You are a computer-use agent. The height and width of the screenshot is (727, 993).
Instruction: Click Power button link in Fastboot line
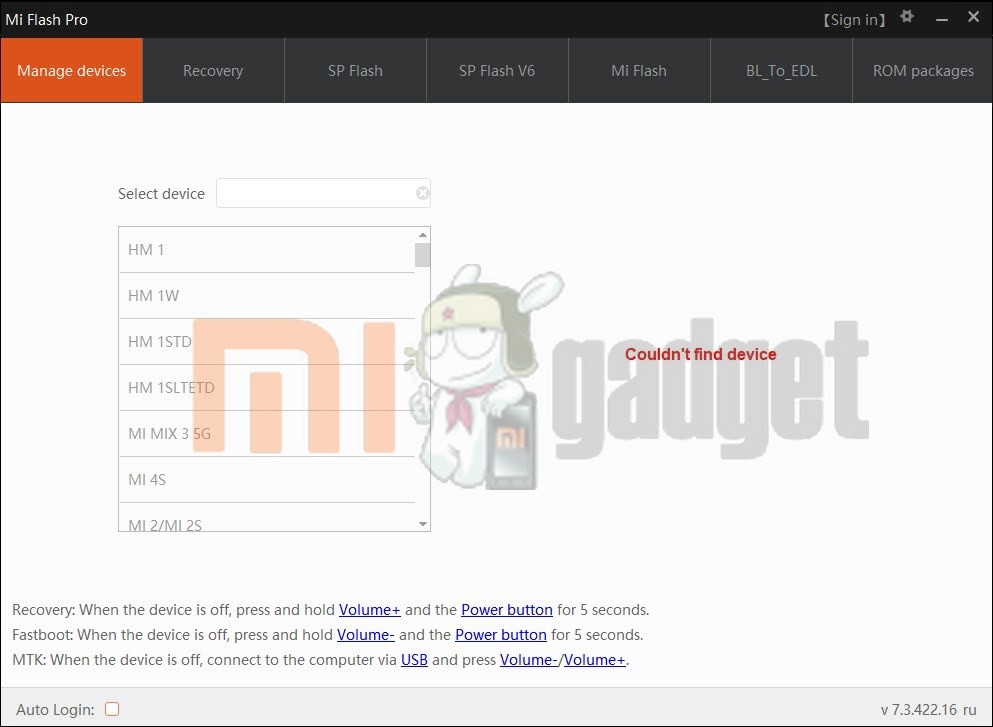click(500, 635)
